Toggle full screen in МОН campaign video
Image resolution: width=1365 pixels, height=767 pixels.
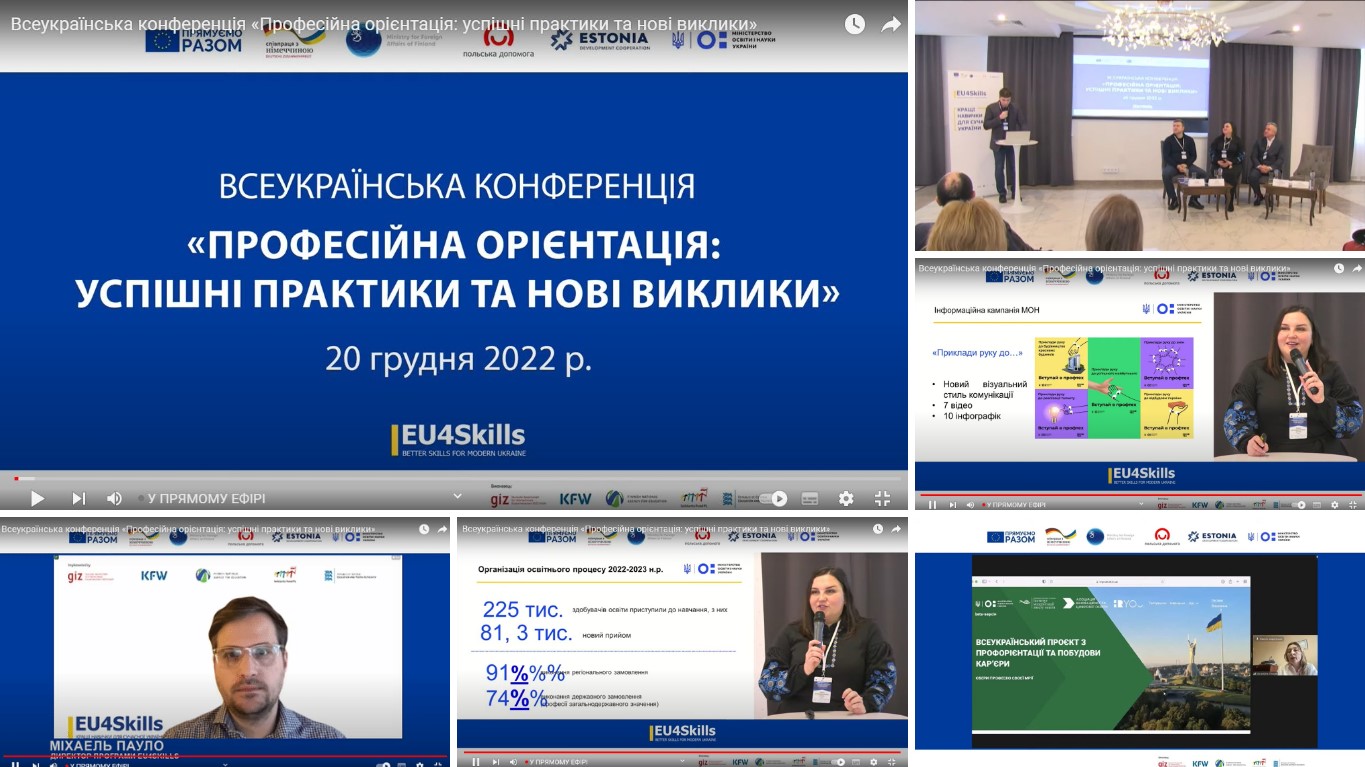pyautogui.click(x=1353, y=505)
